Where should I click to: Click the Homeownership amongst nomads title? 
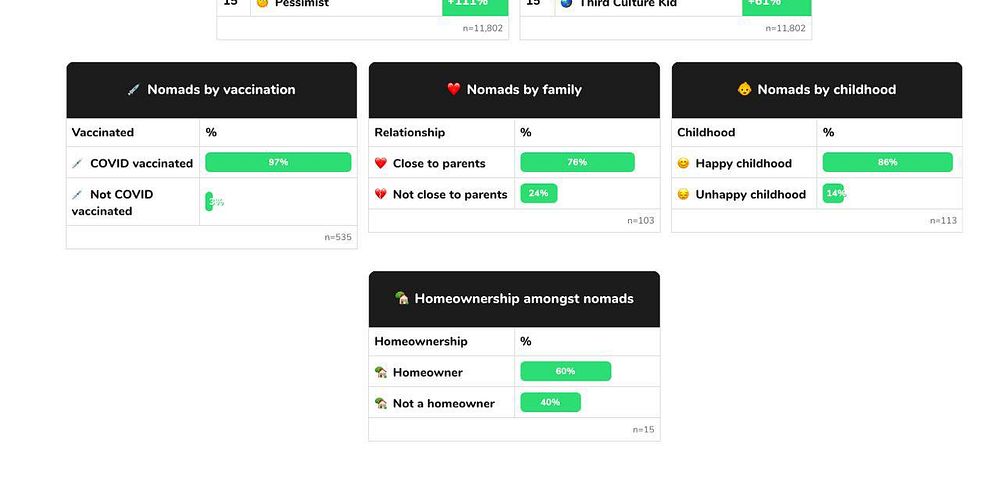pyautogui.click(x=524, y=298)
